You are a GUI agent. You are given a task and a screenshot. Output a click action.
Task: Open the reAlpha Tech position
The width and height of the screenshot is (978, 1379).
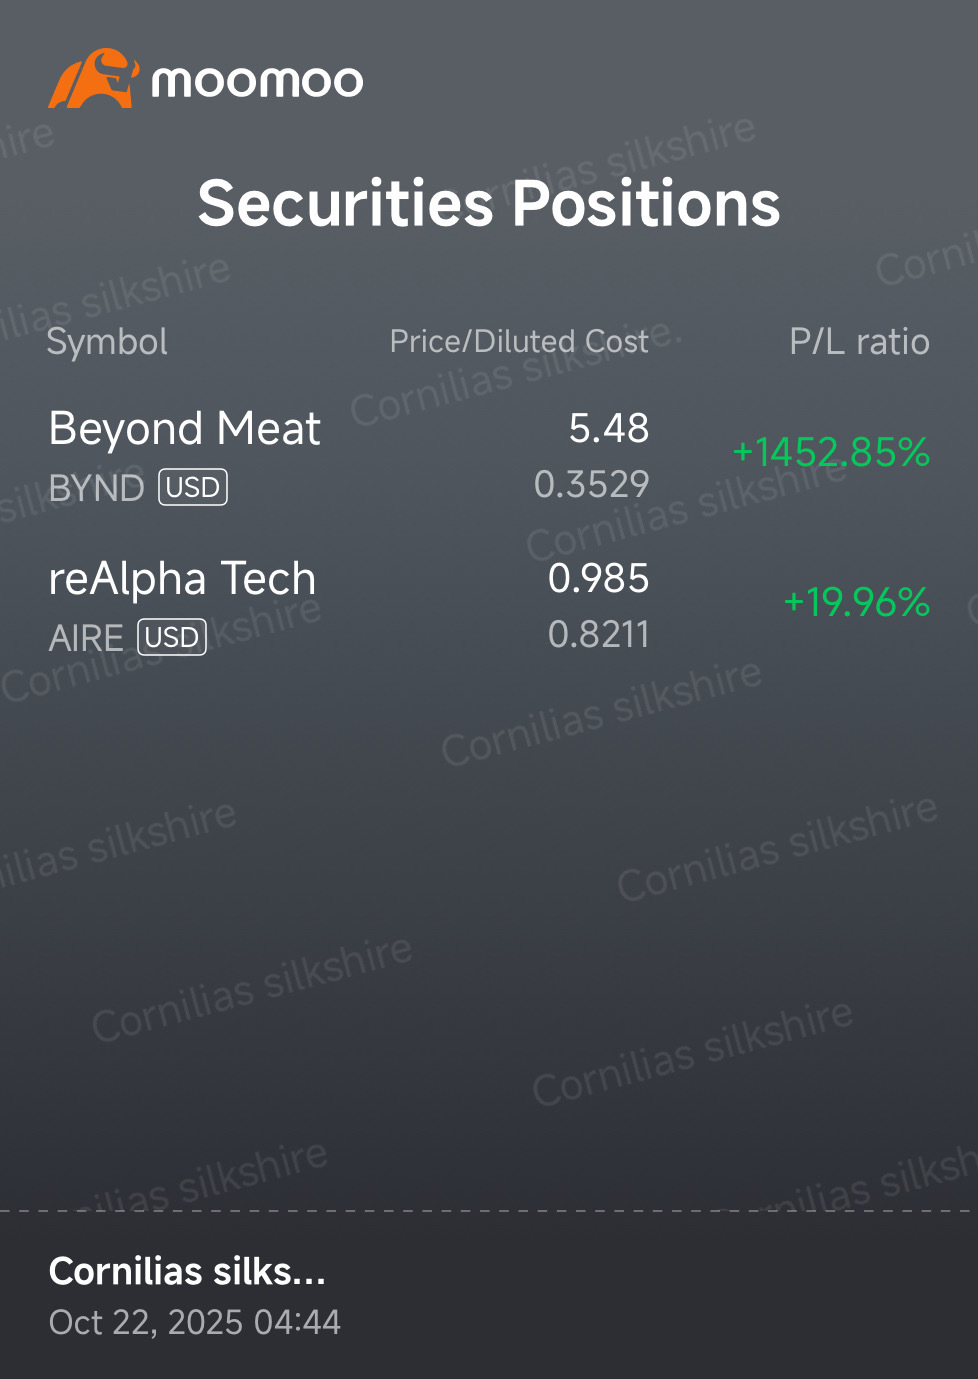click(x=489, y=606)
